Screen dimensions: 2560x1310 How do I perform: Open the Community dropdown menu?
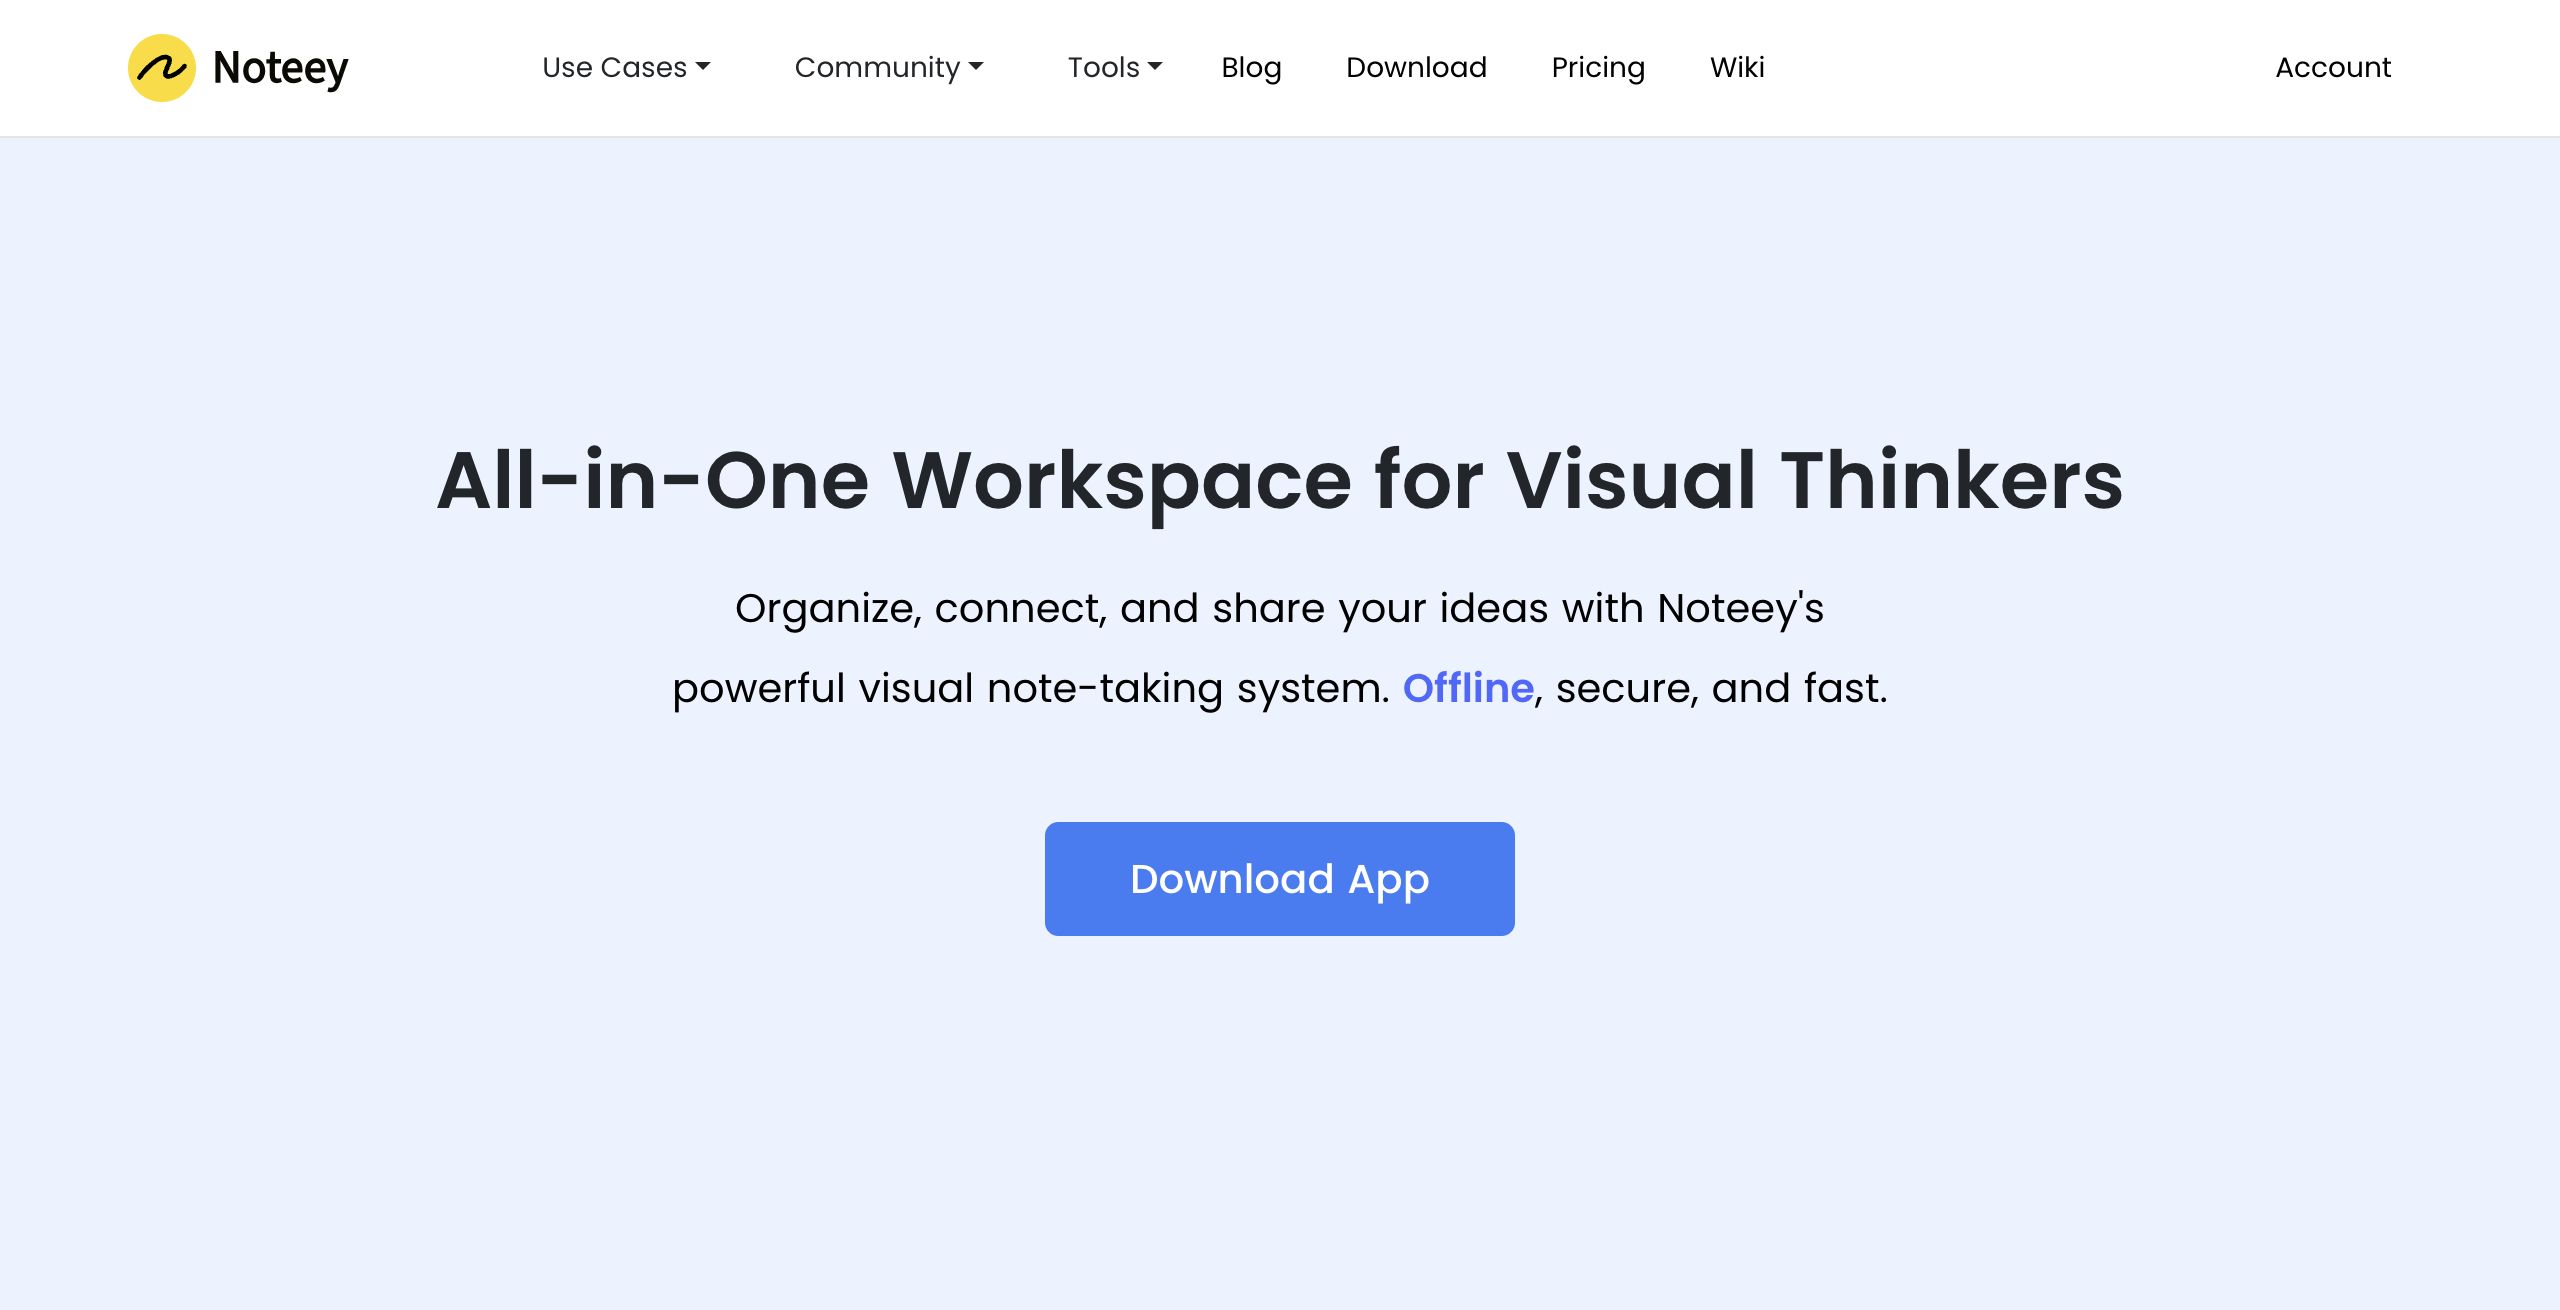click(877, 67)
